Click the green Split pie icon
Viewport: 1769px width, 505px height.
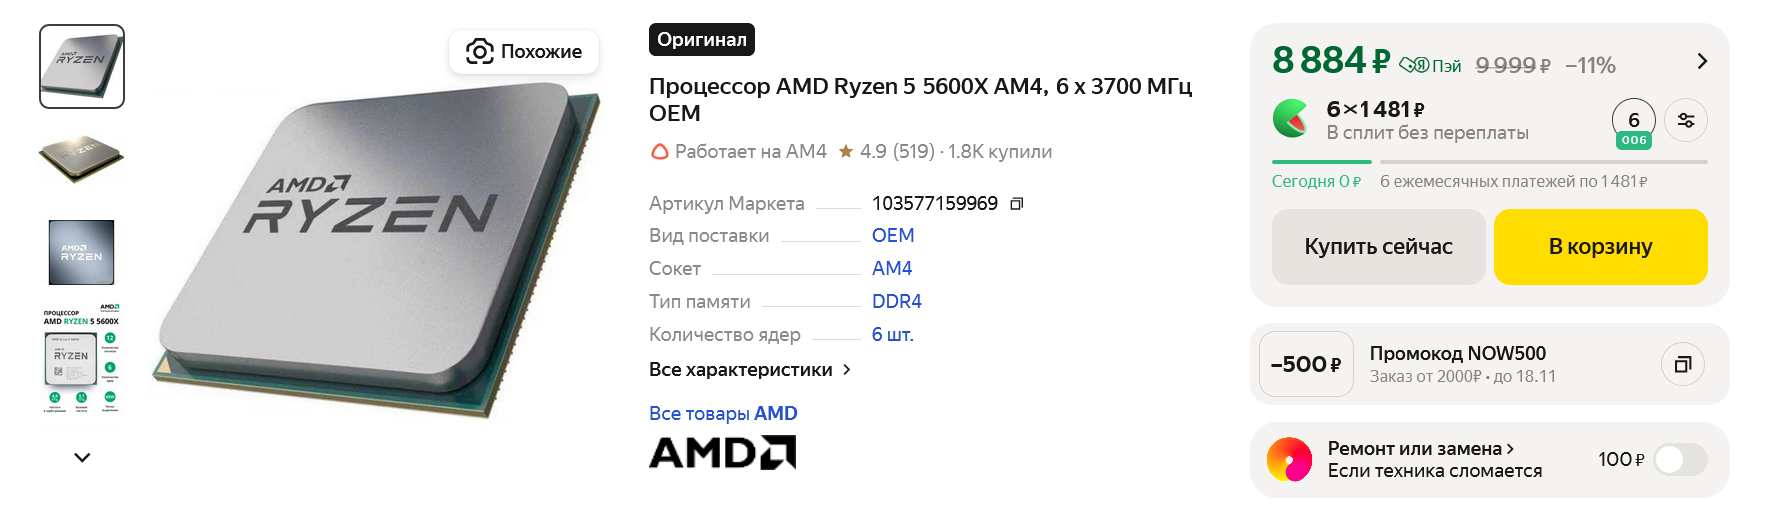click(x=1290, y=118)
